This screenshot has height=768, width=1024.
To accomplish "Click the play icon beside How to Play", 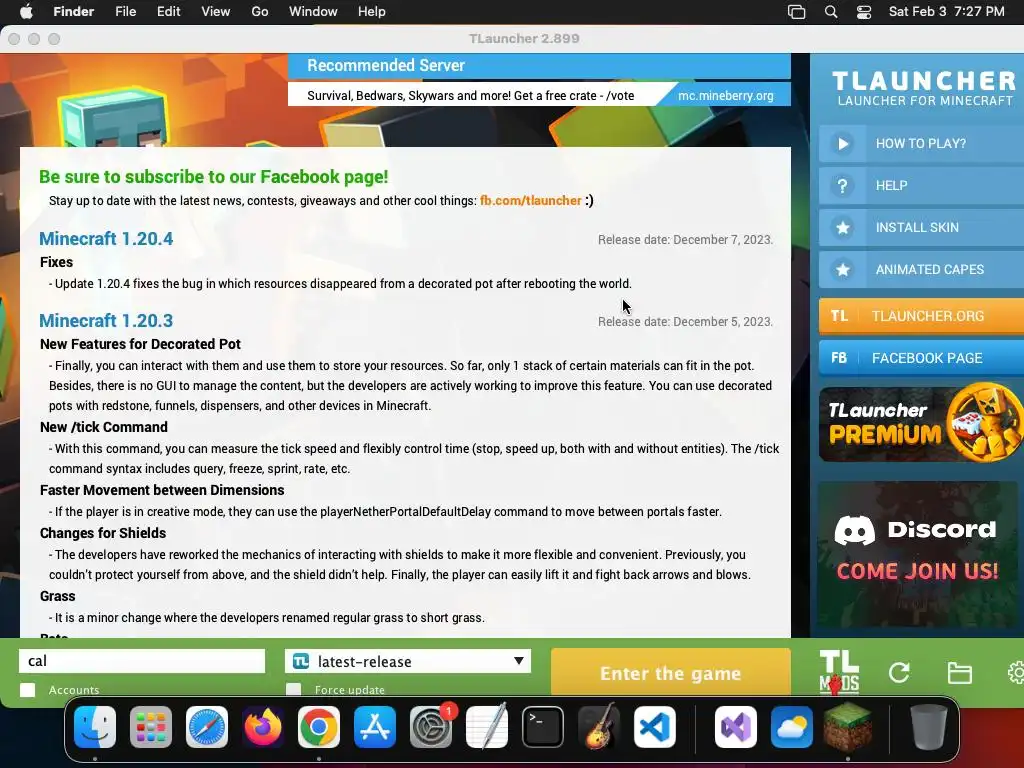I will coord(842,144).
